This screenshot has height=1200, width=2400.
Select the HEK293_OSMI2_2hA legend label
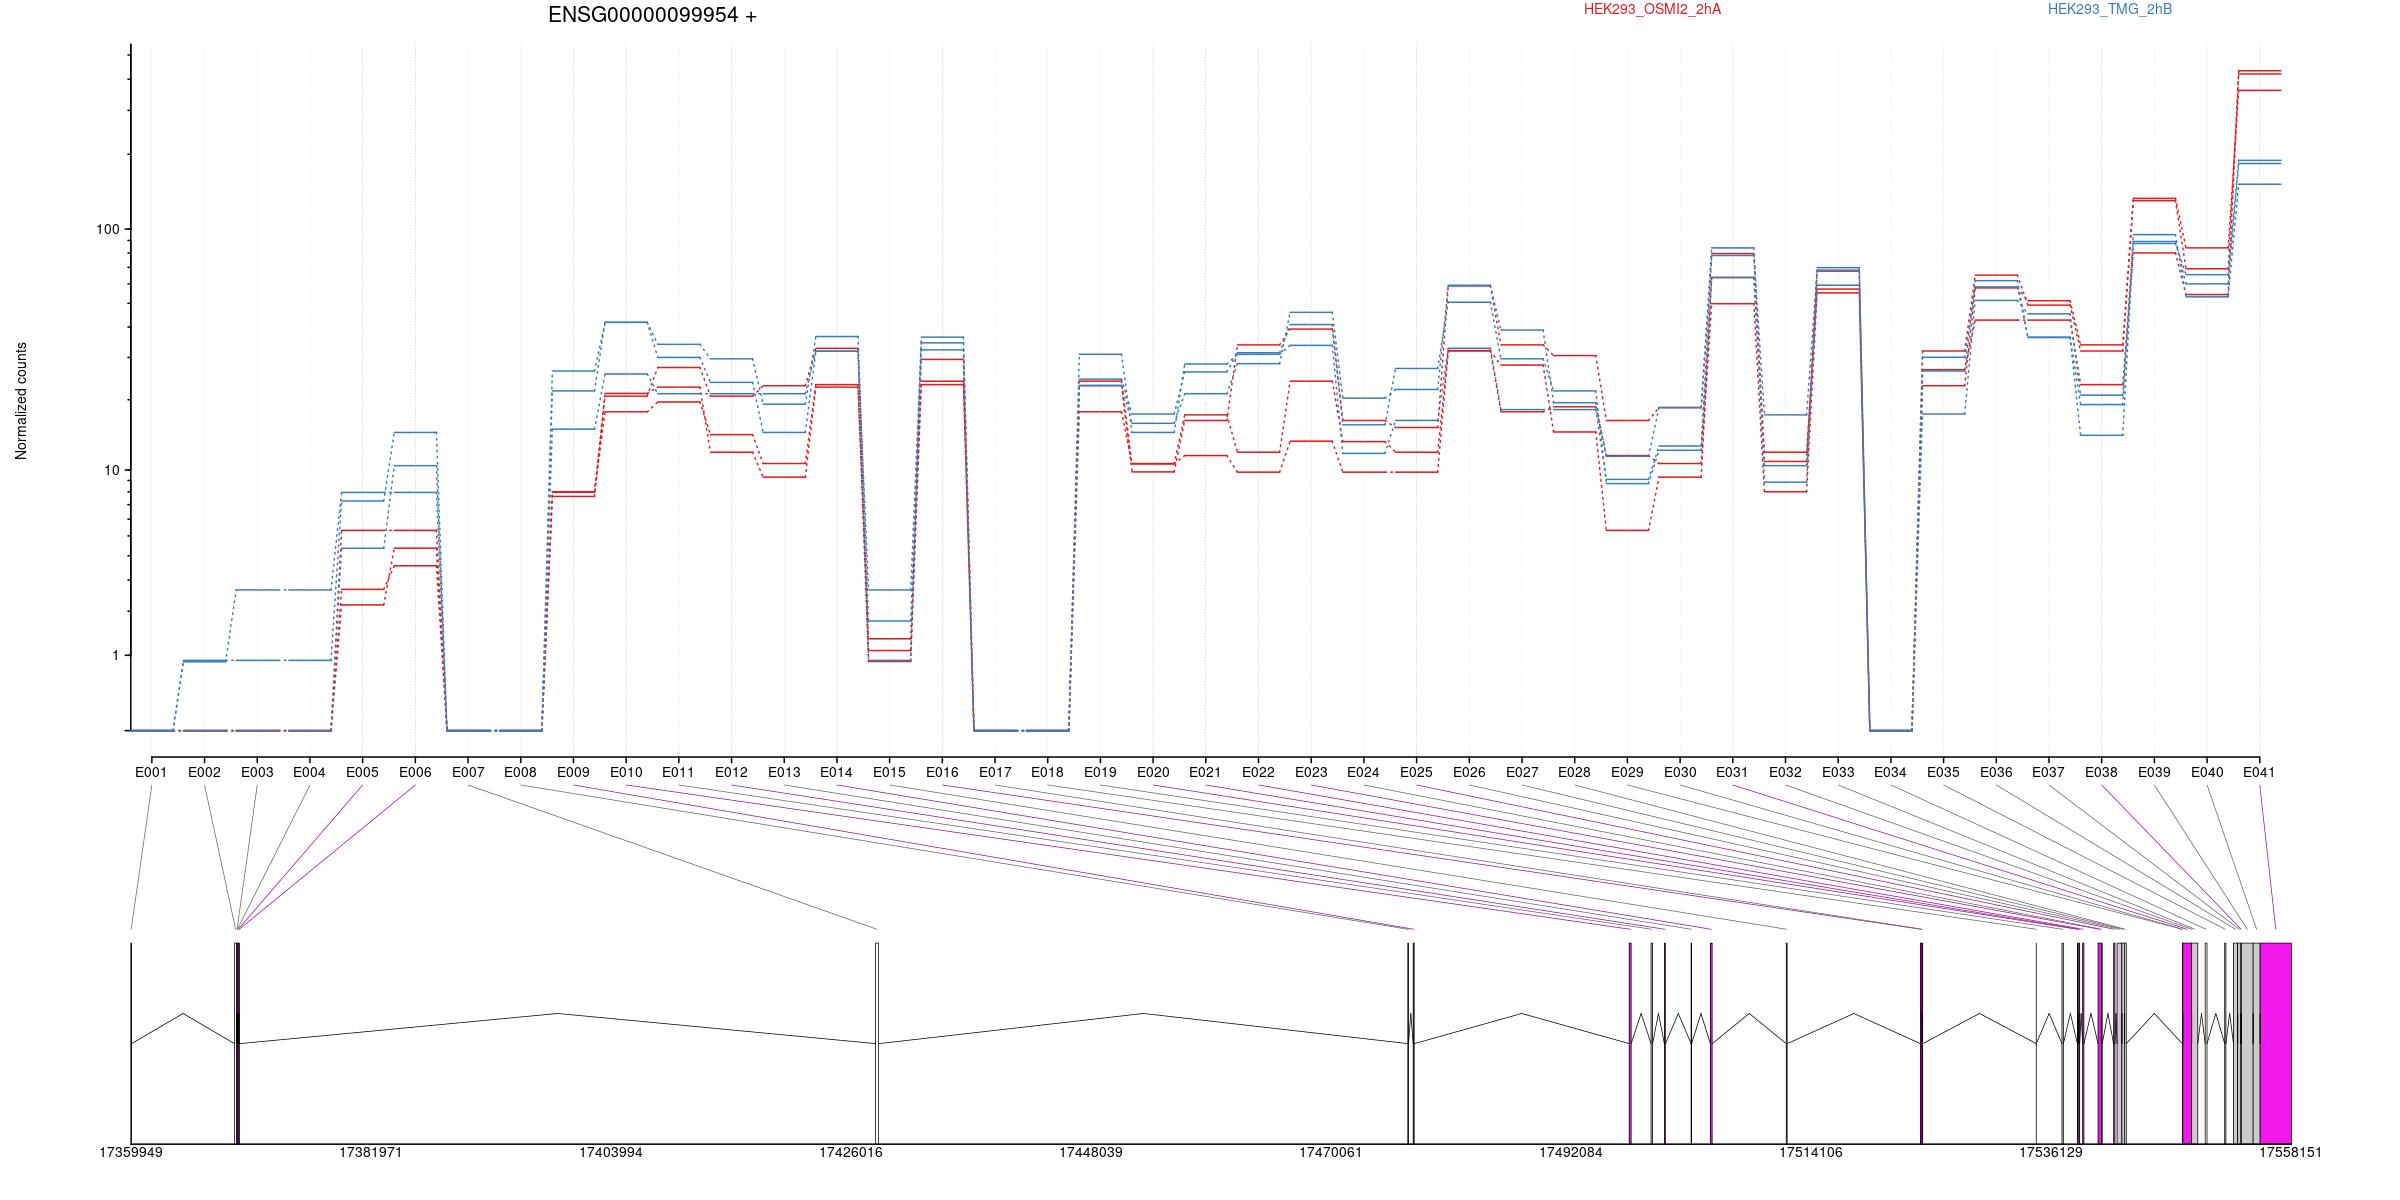(1652, 10)
